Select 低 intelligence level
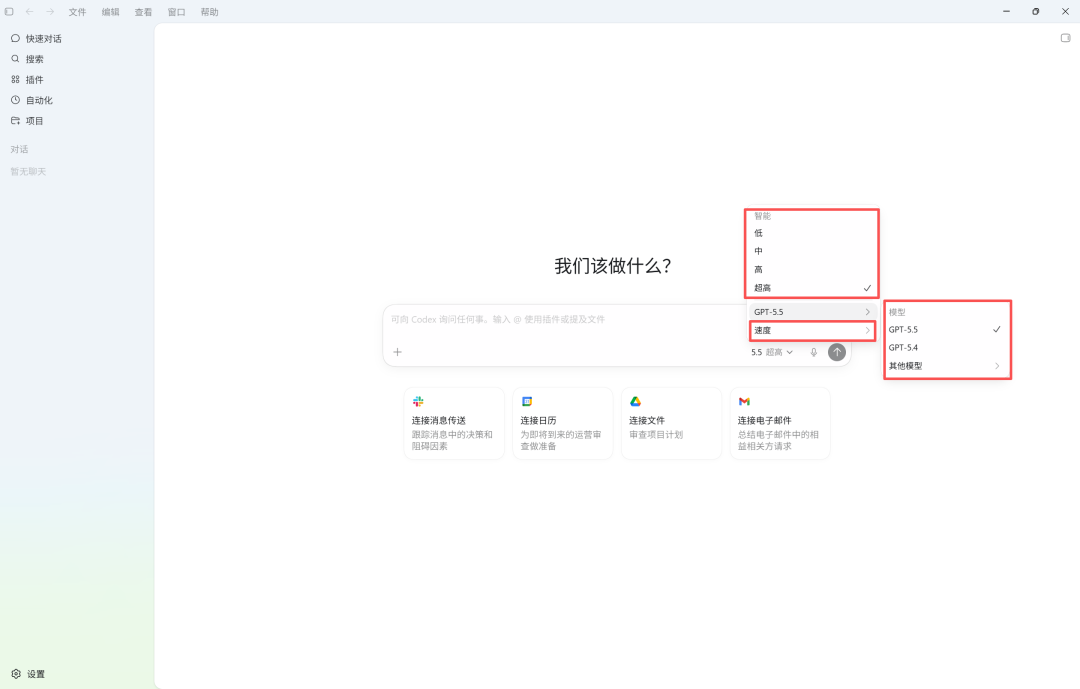 812,233
